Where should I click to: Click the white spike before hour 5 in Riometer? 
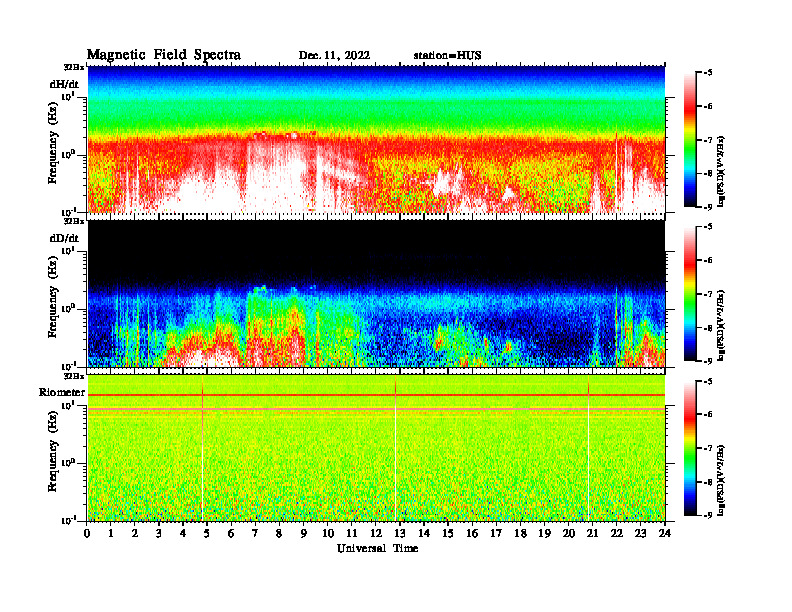(x=203, y=448)
